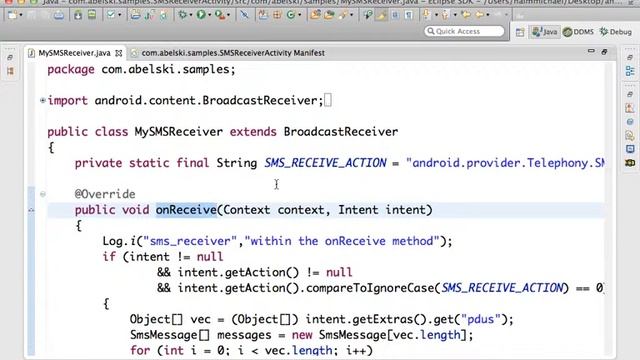This screenshot has width=640, height=360.
Task: Toggle Mark Occurrences highlighted icon
Action: (381, 15)
